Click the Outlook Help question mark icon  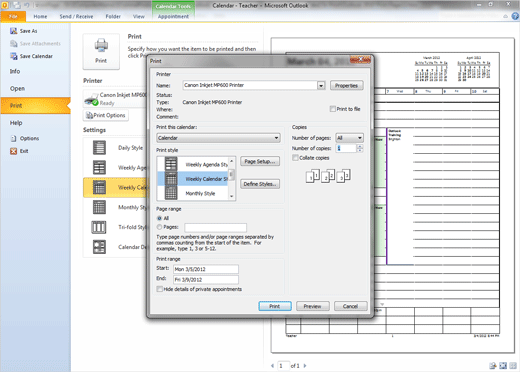[x=515, y=16]
